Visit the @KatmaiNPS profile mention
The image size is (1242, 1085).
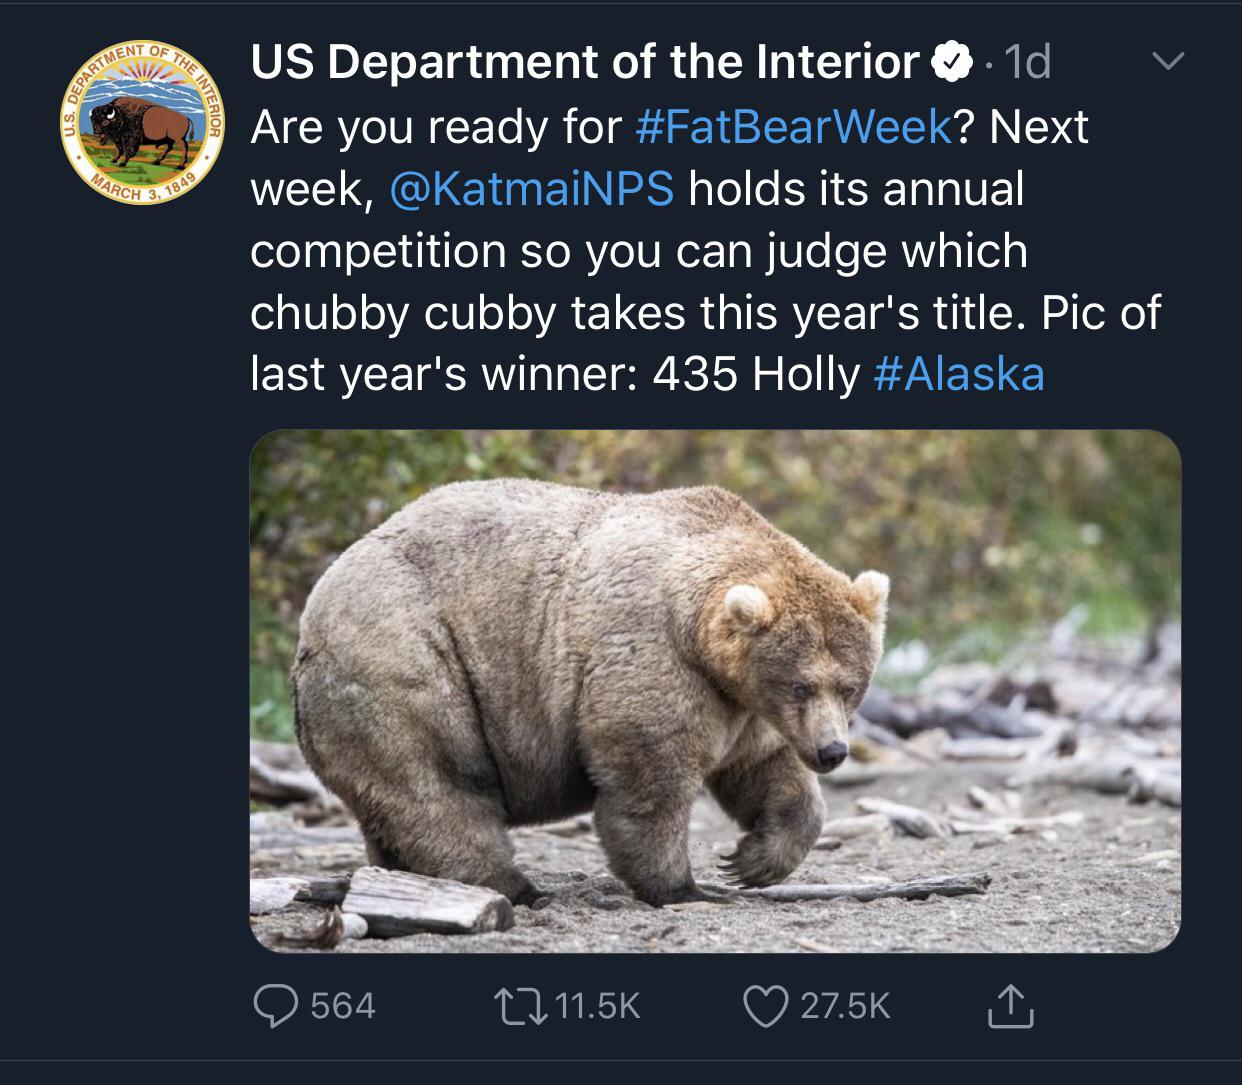(531, 189)
